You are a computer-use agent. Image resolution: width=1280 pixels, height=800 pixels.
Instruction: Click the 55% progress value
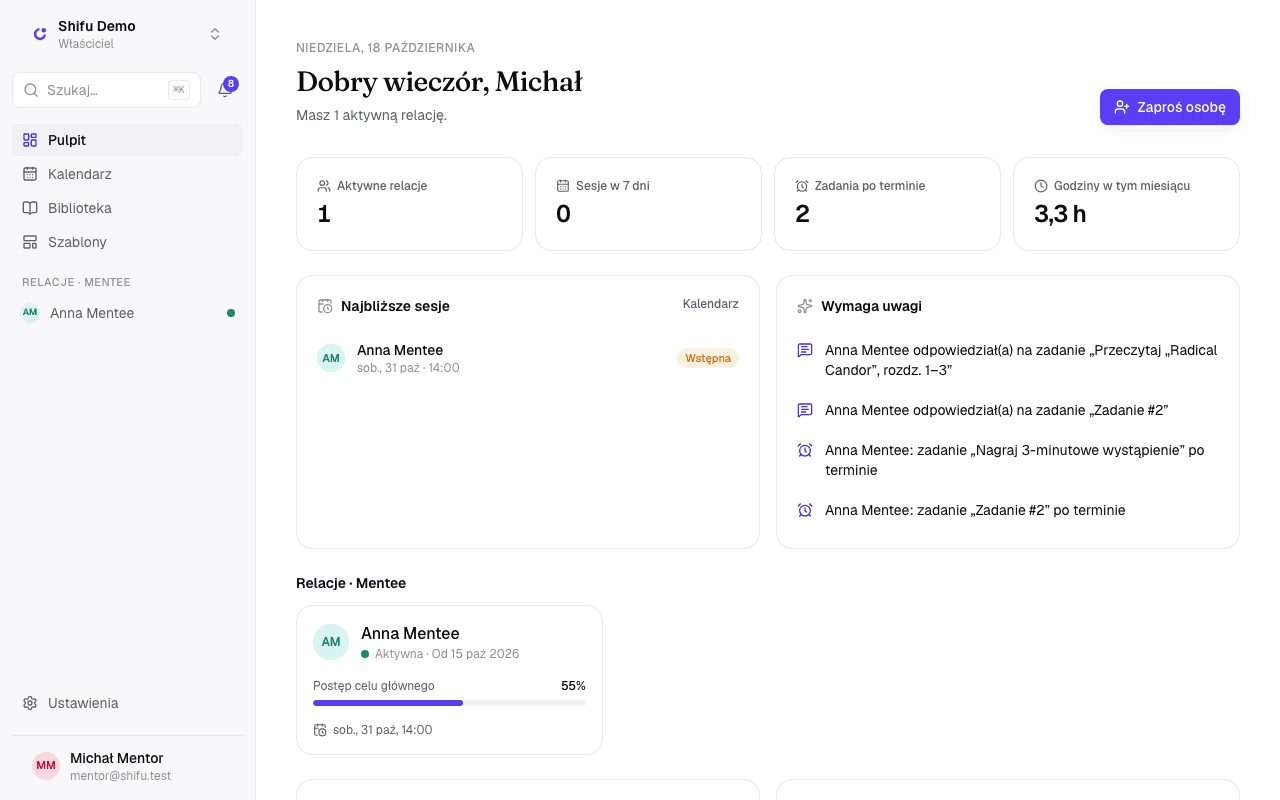(573, 686)
